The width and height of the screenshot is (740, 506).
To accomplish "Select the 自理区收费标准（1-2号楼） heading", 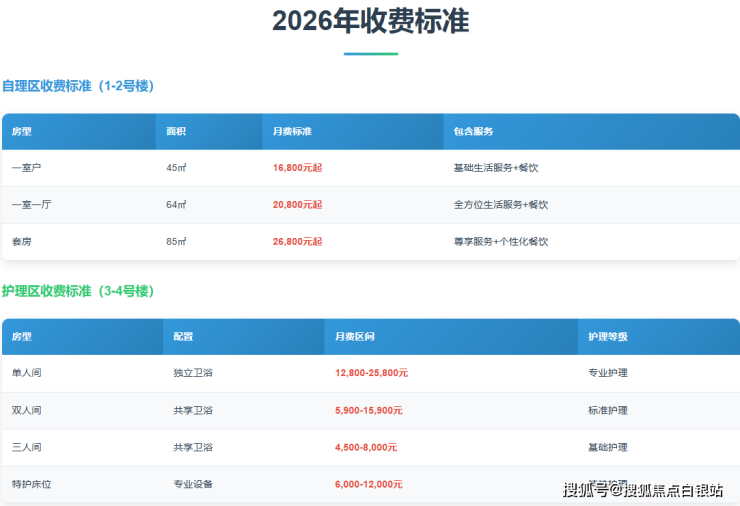I will pos(78,86).
